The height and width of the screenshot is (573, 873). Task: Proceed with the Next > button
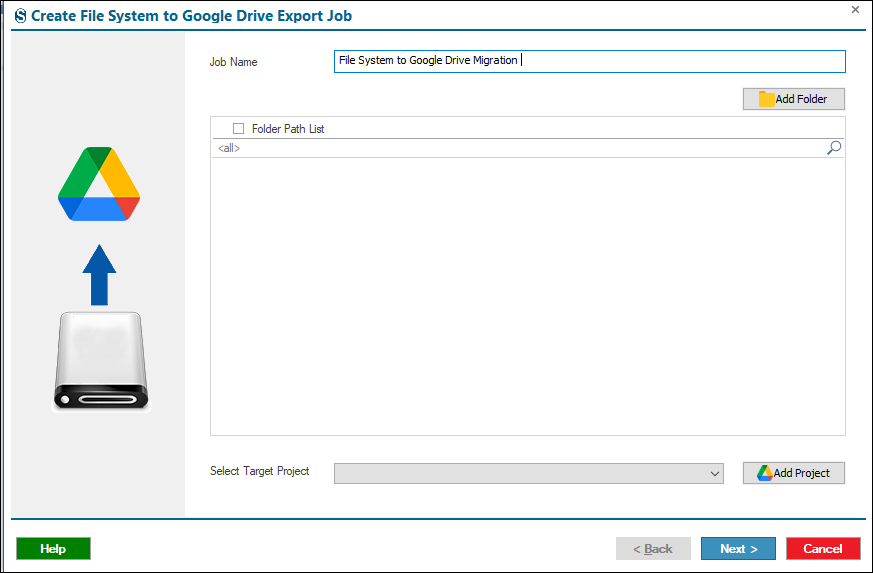point(738,548)
